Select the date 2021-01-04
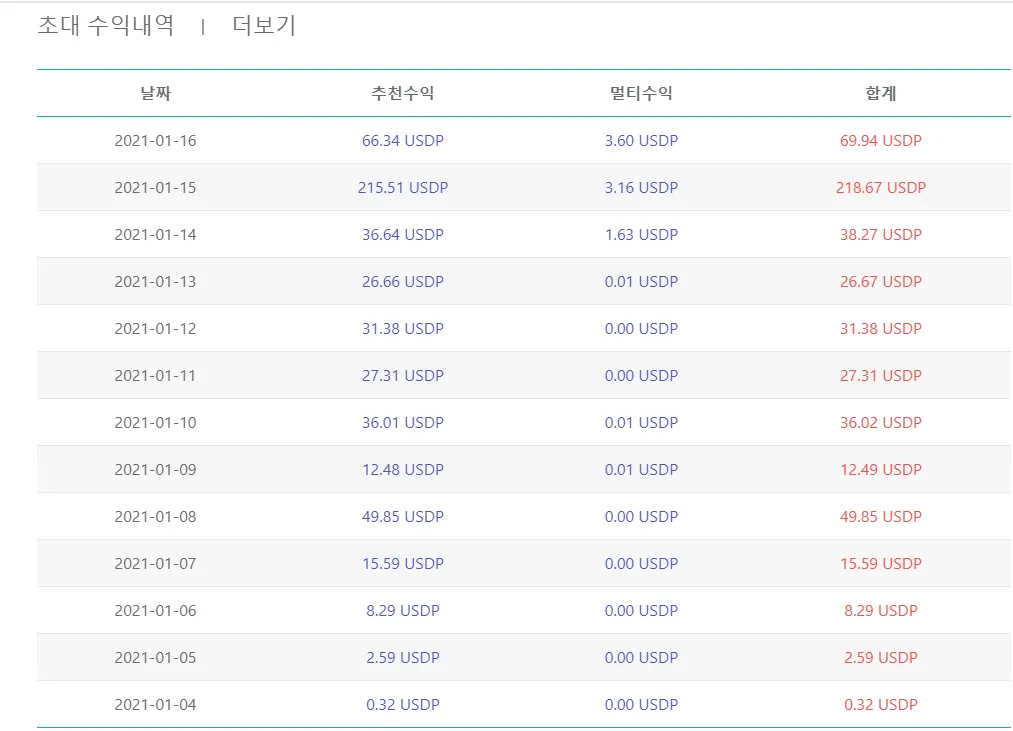Screen dimensions: 1013x731 coord(156,705)
